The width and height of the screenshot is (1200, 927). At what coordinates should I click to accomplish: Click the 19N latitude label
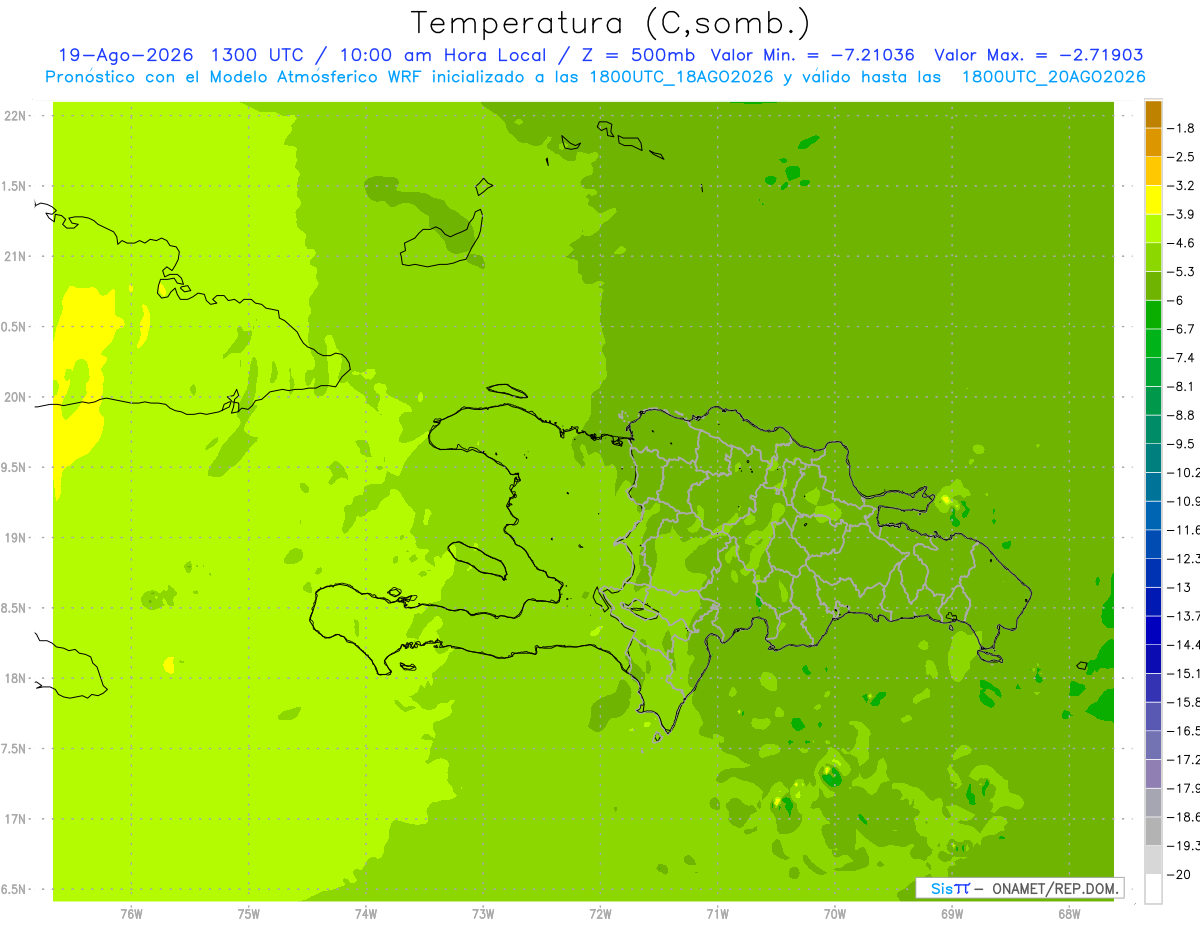15,538
